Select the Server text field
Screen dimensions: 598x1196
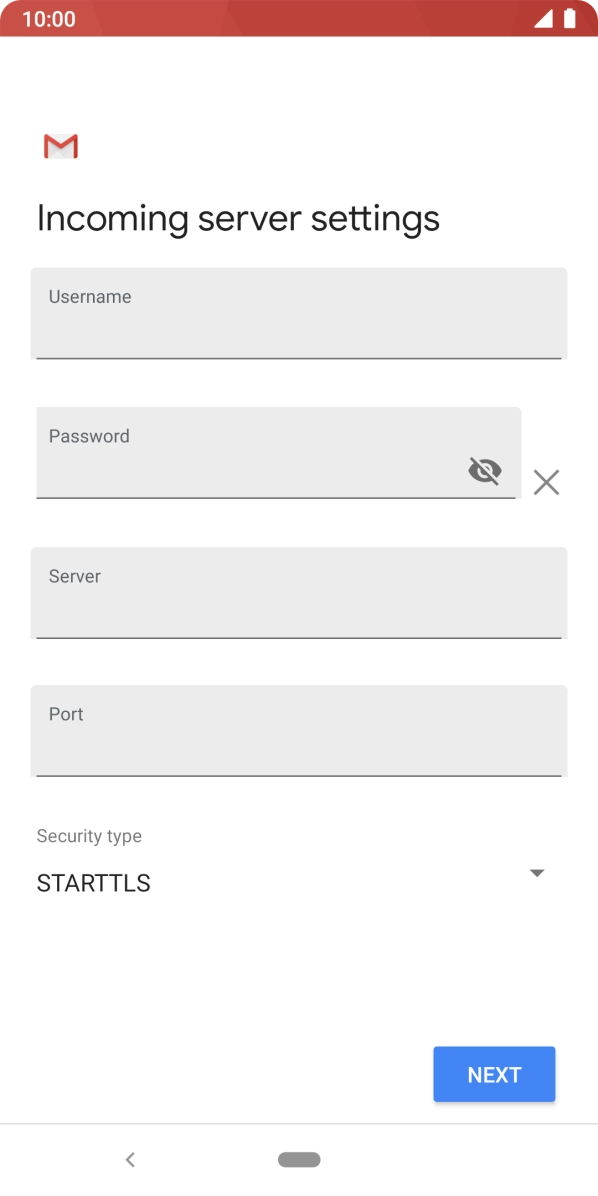coord(298,593)
